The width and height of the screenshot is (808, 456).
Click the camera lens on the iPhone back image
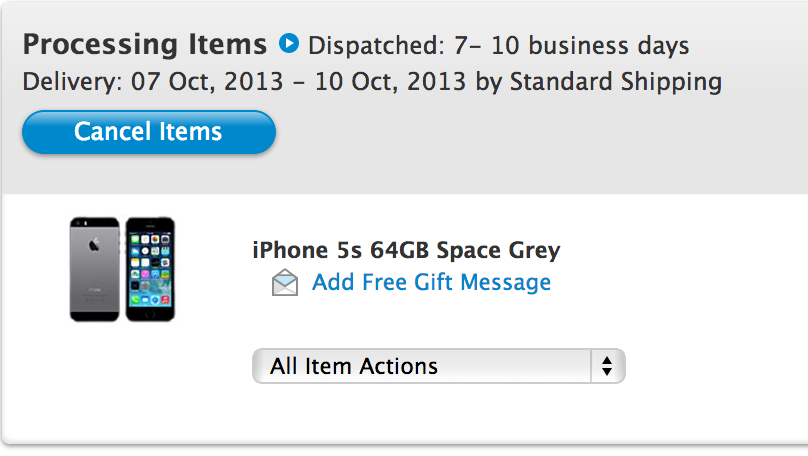tap(78, 224)
